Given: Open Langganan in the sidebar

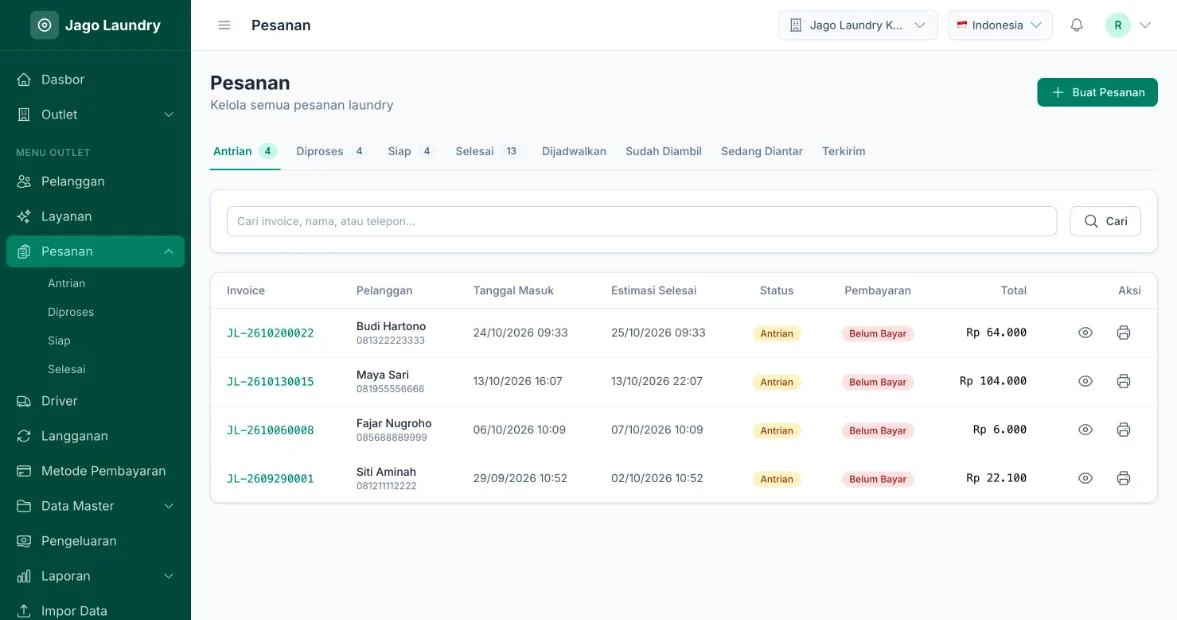Looking at the screenshot, I should (95, 436).
